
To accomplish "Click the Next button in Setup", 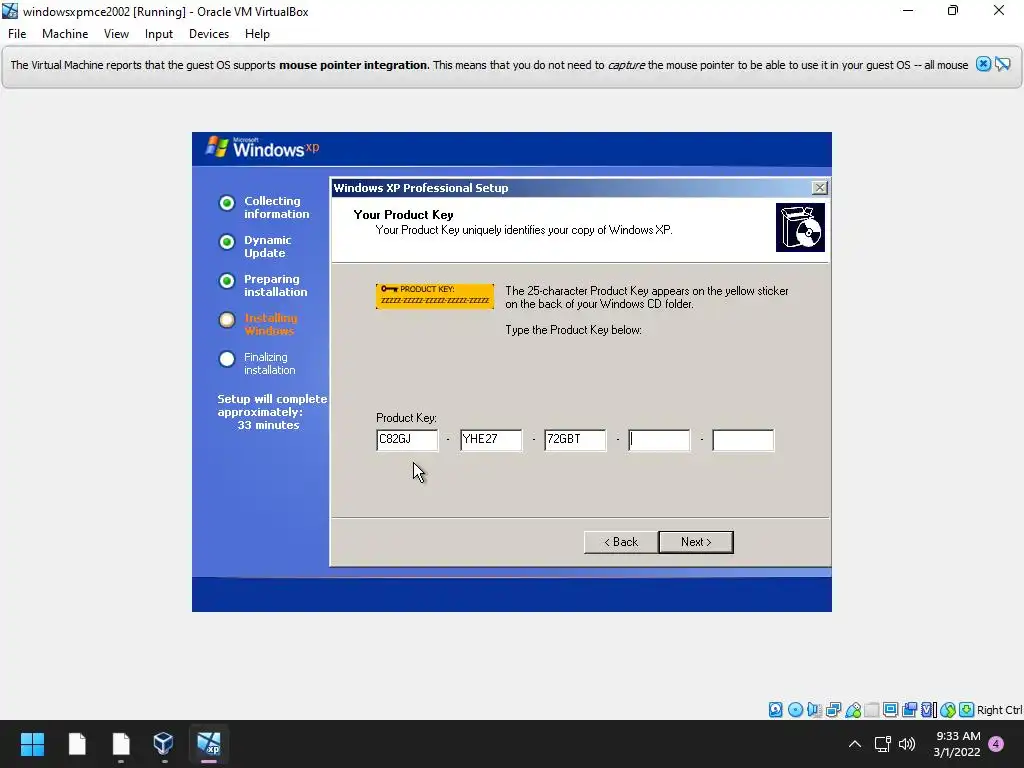I will [696, 542].
